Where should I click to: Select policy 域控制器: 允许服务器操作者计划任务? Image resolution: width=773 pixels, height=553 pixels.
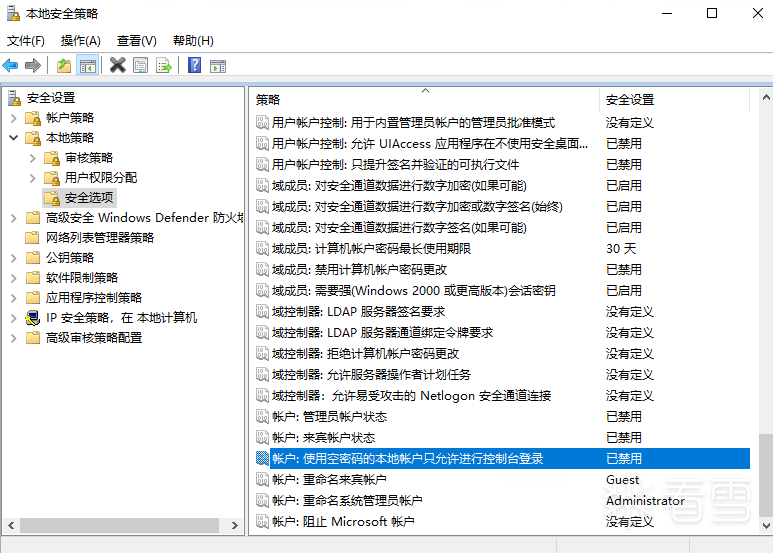click(x=371, y=375)
